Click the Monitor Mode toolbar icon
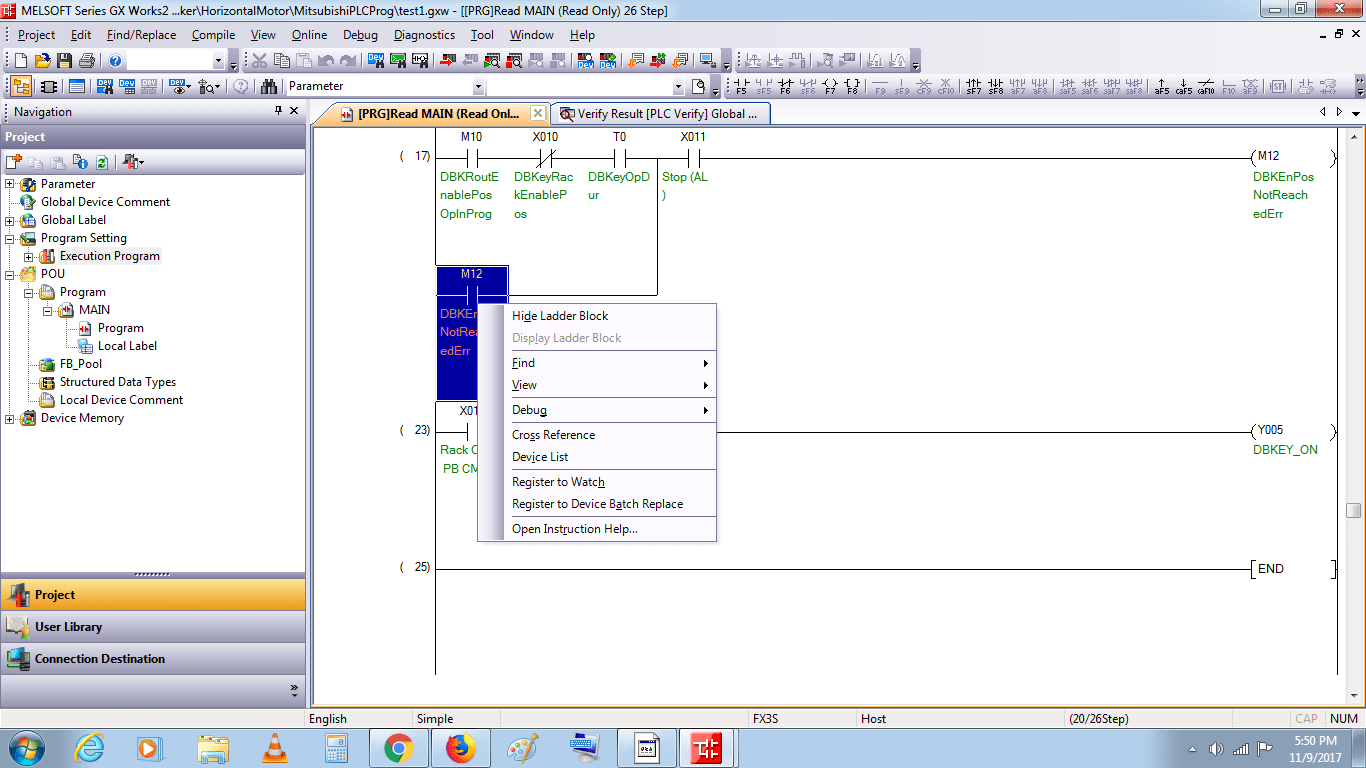 pos(492,60)
